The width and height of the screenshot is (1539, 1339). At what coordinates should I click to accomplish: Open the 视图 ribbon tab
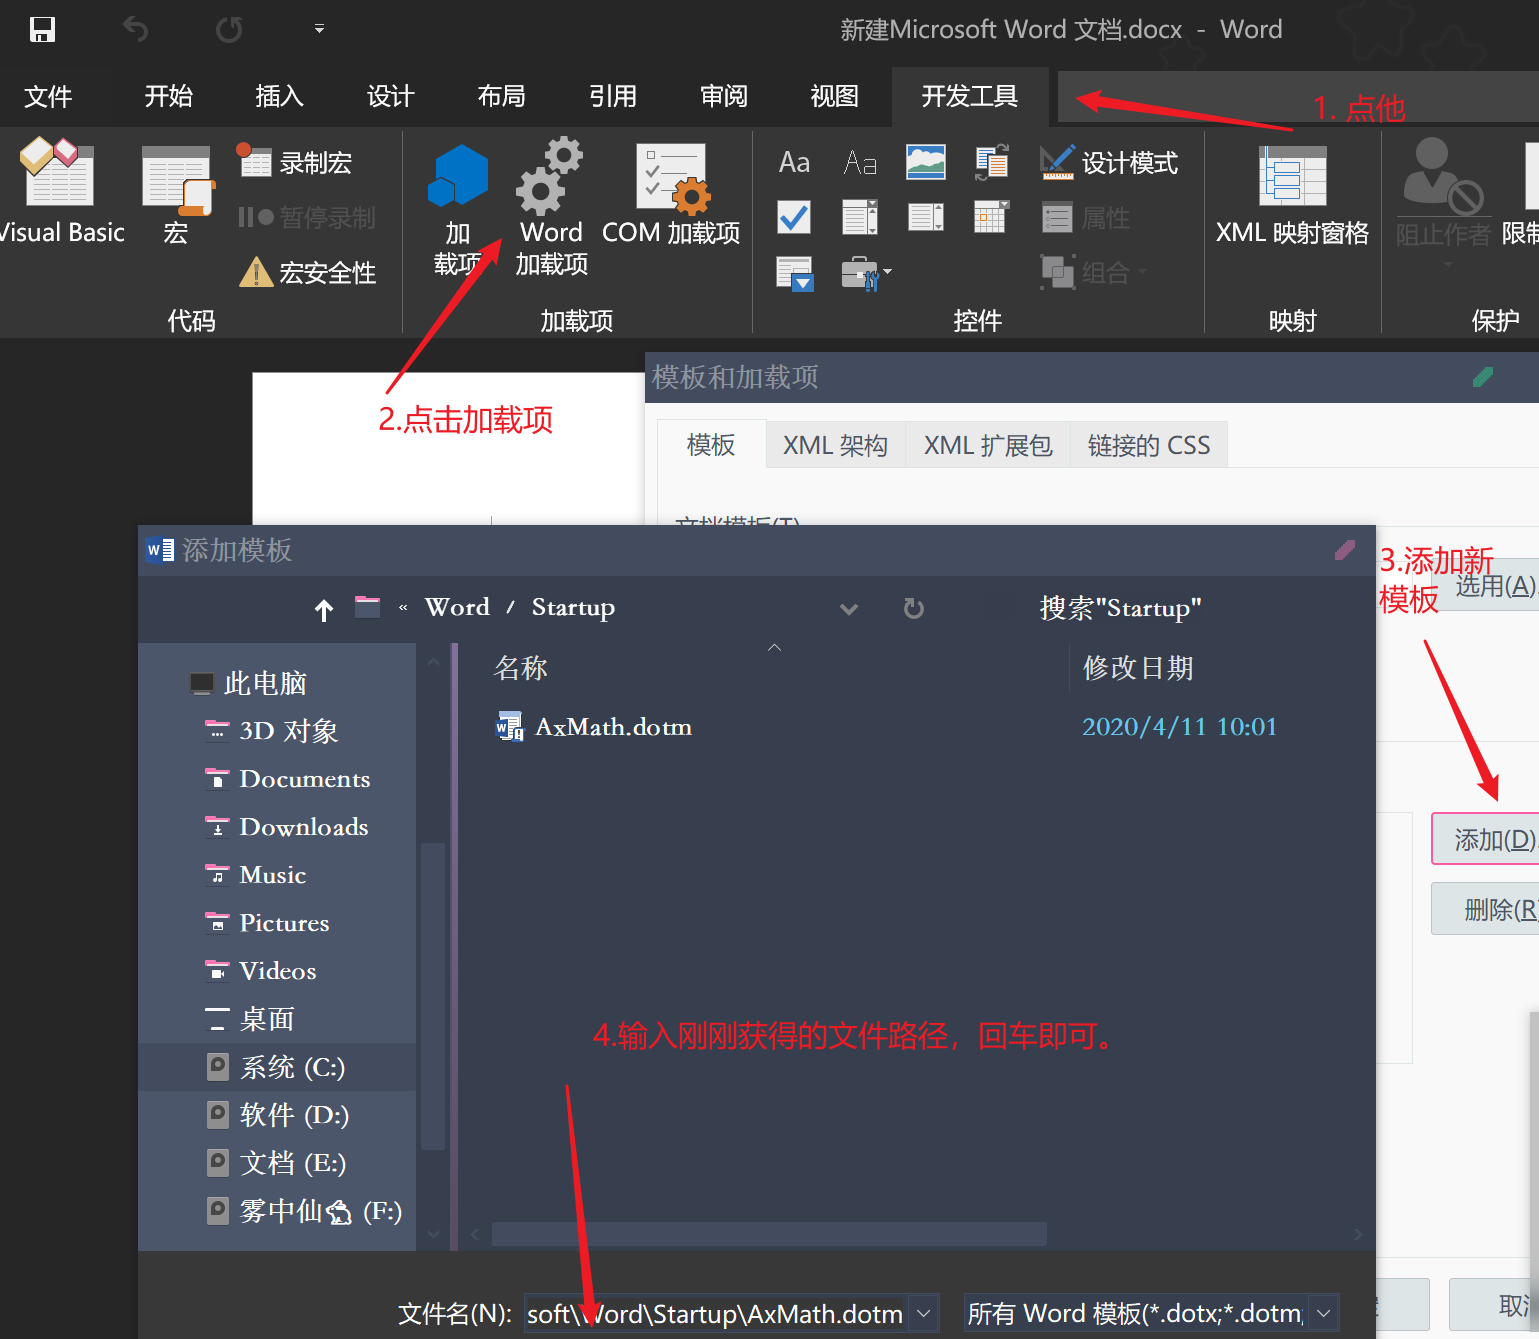(834, 96)
